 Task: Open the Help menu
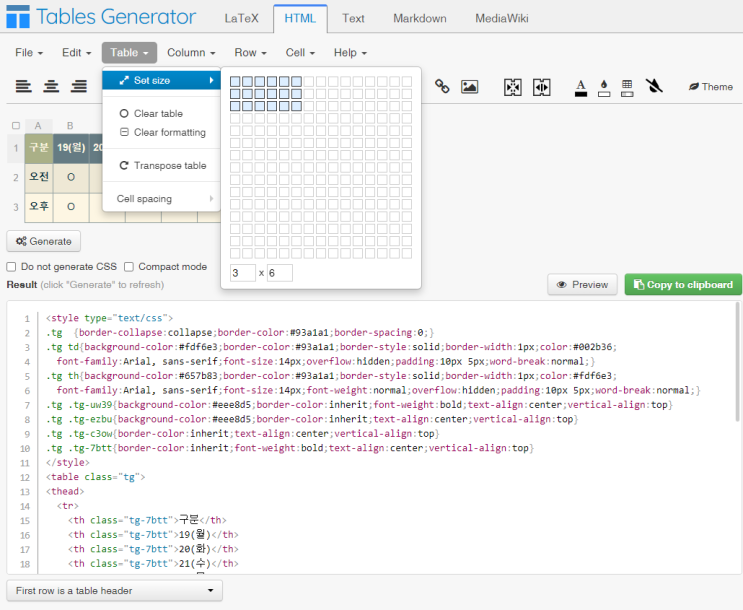click(350, 53)
